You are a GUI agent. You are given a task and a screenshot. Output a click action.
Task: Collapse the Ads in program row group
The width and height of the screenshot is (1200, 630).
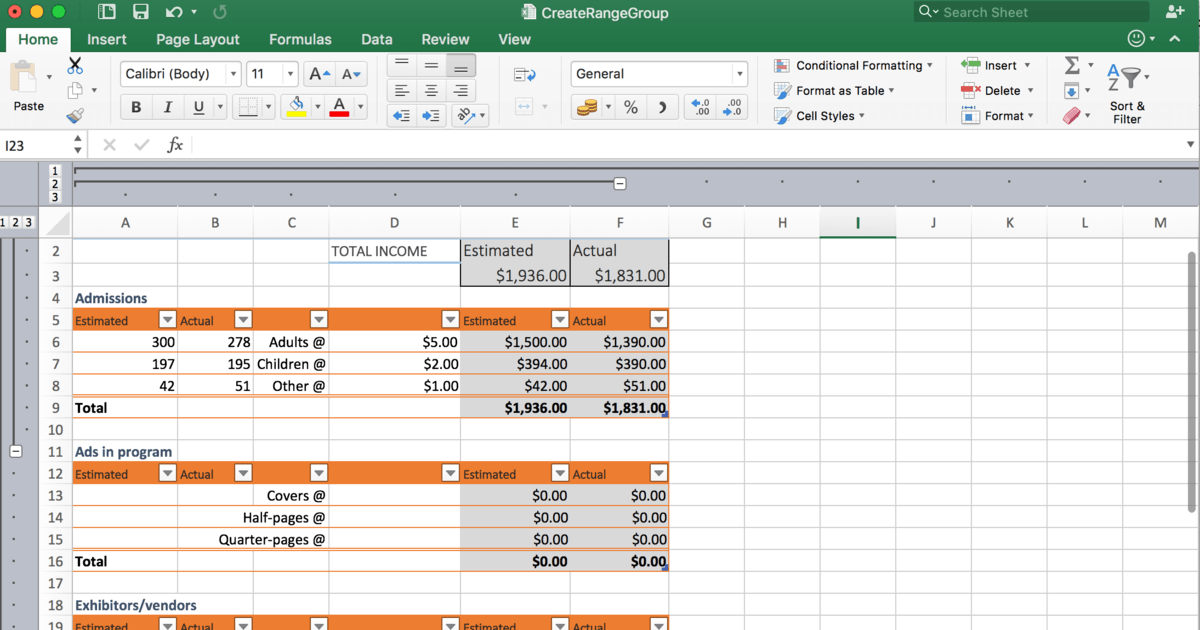[x=15, y=452]
